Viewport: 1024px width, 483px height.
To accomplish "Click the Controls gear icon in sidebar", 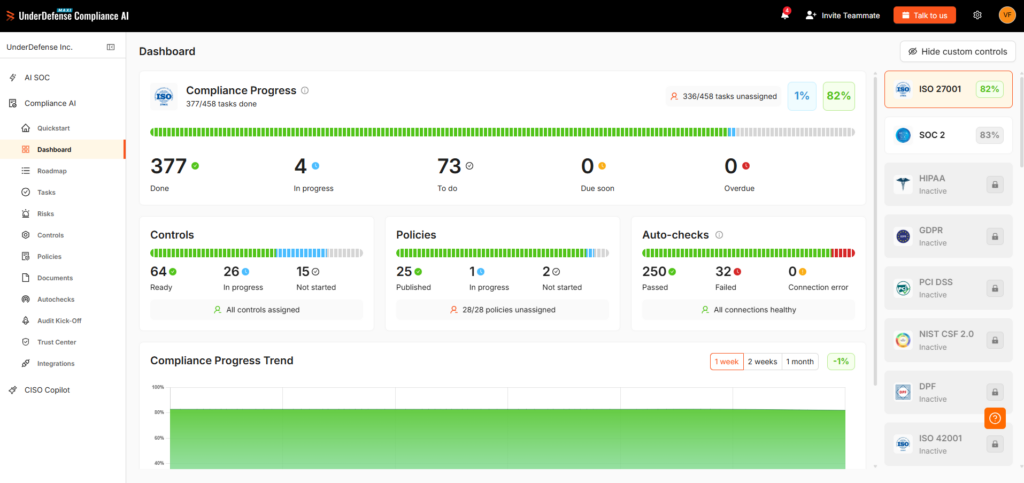I will point(25,235).
